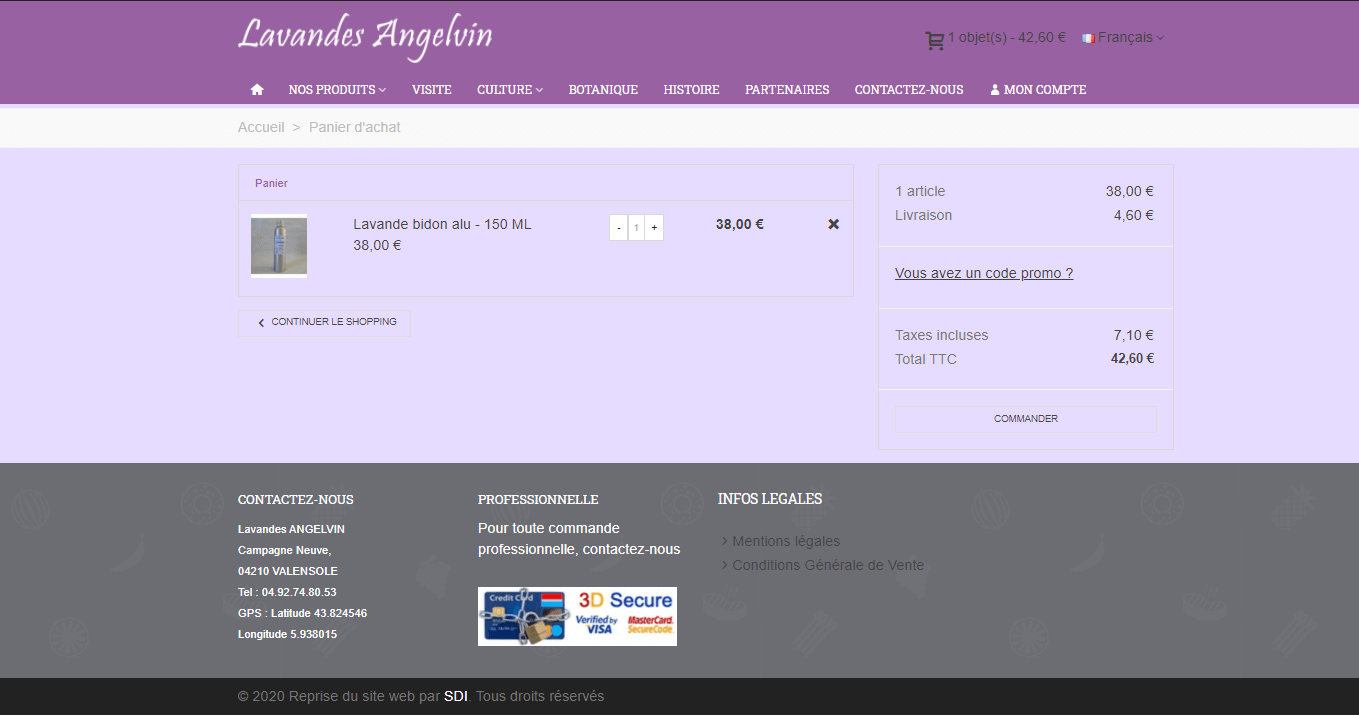Click the '04210 VALENSOLE' address line

[x=288, y=571]
